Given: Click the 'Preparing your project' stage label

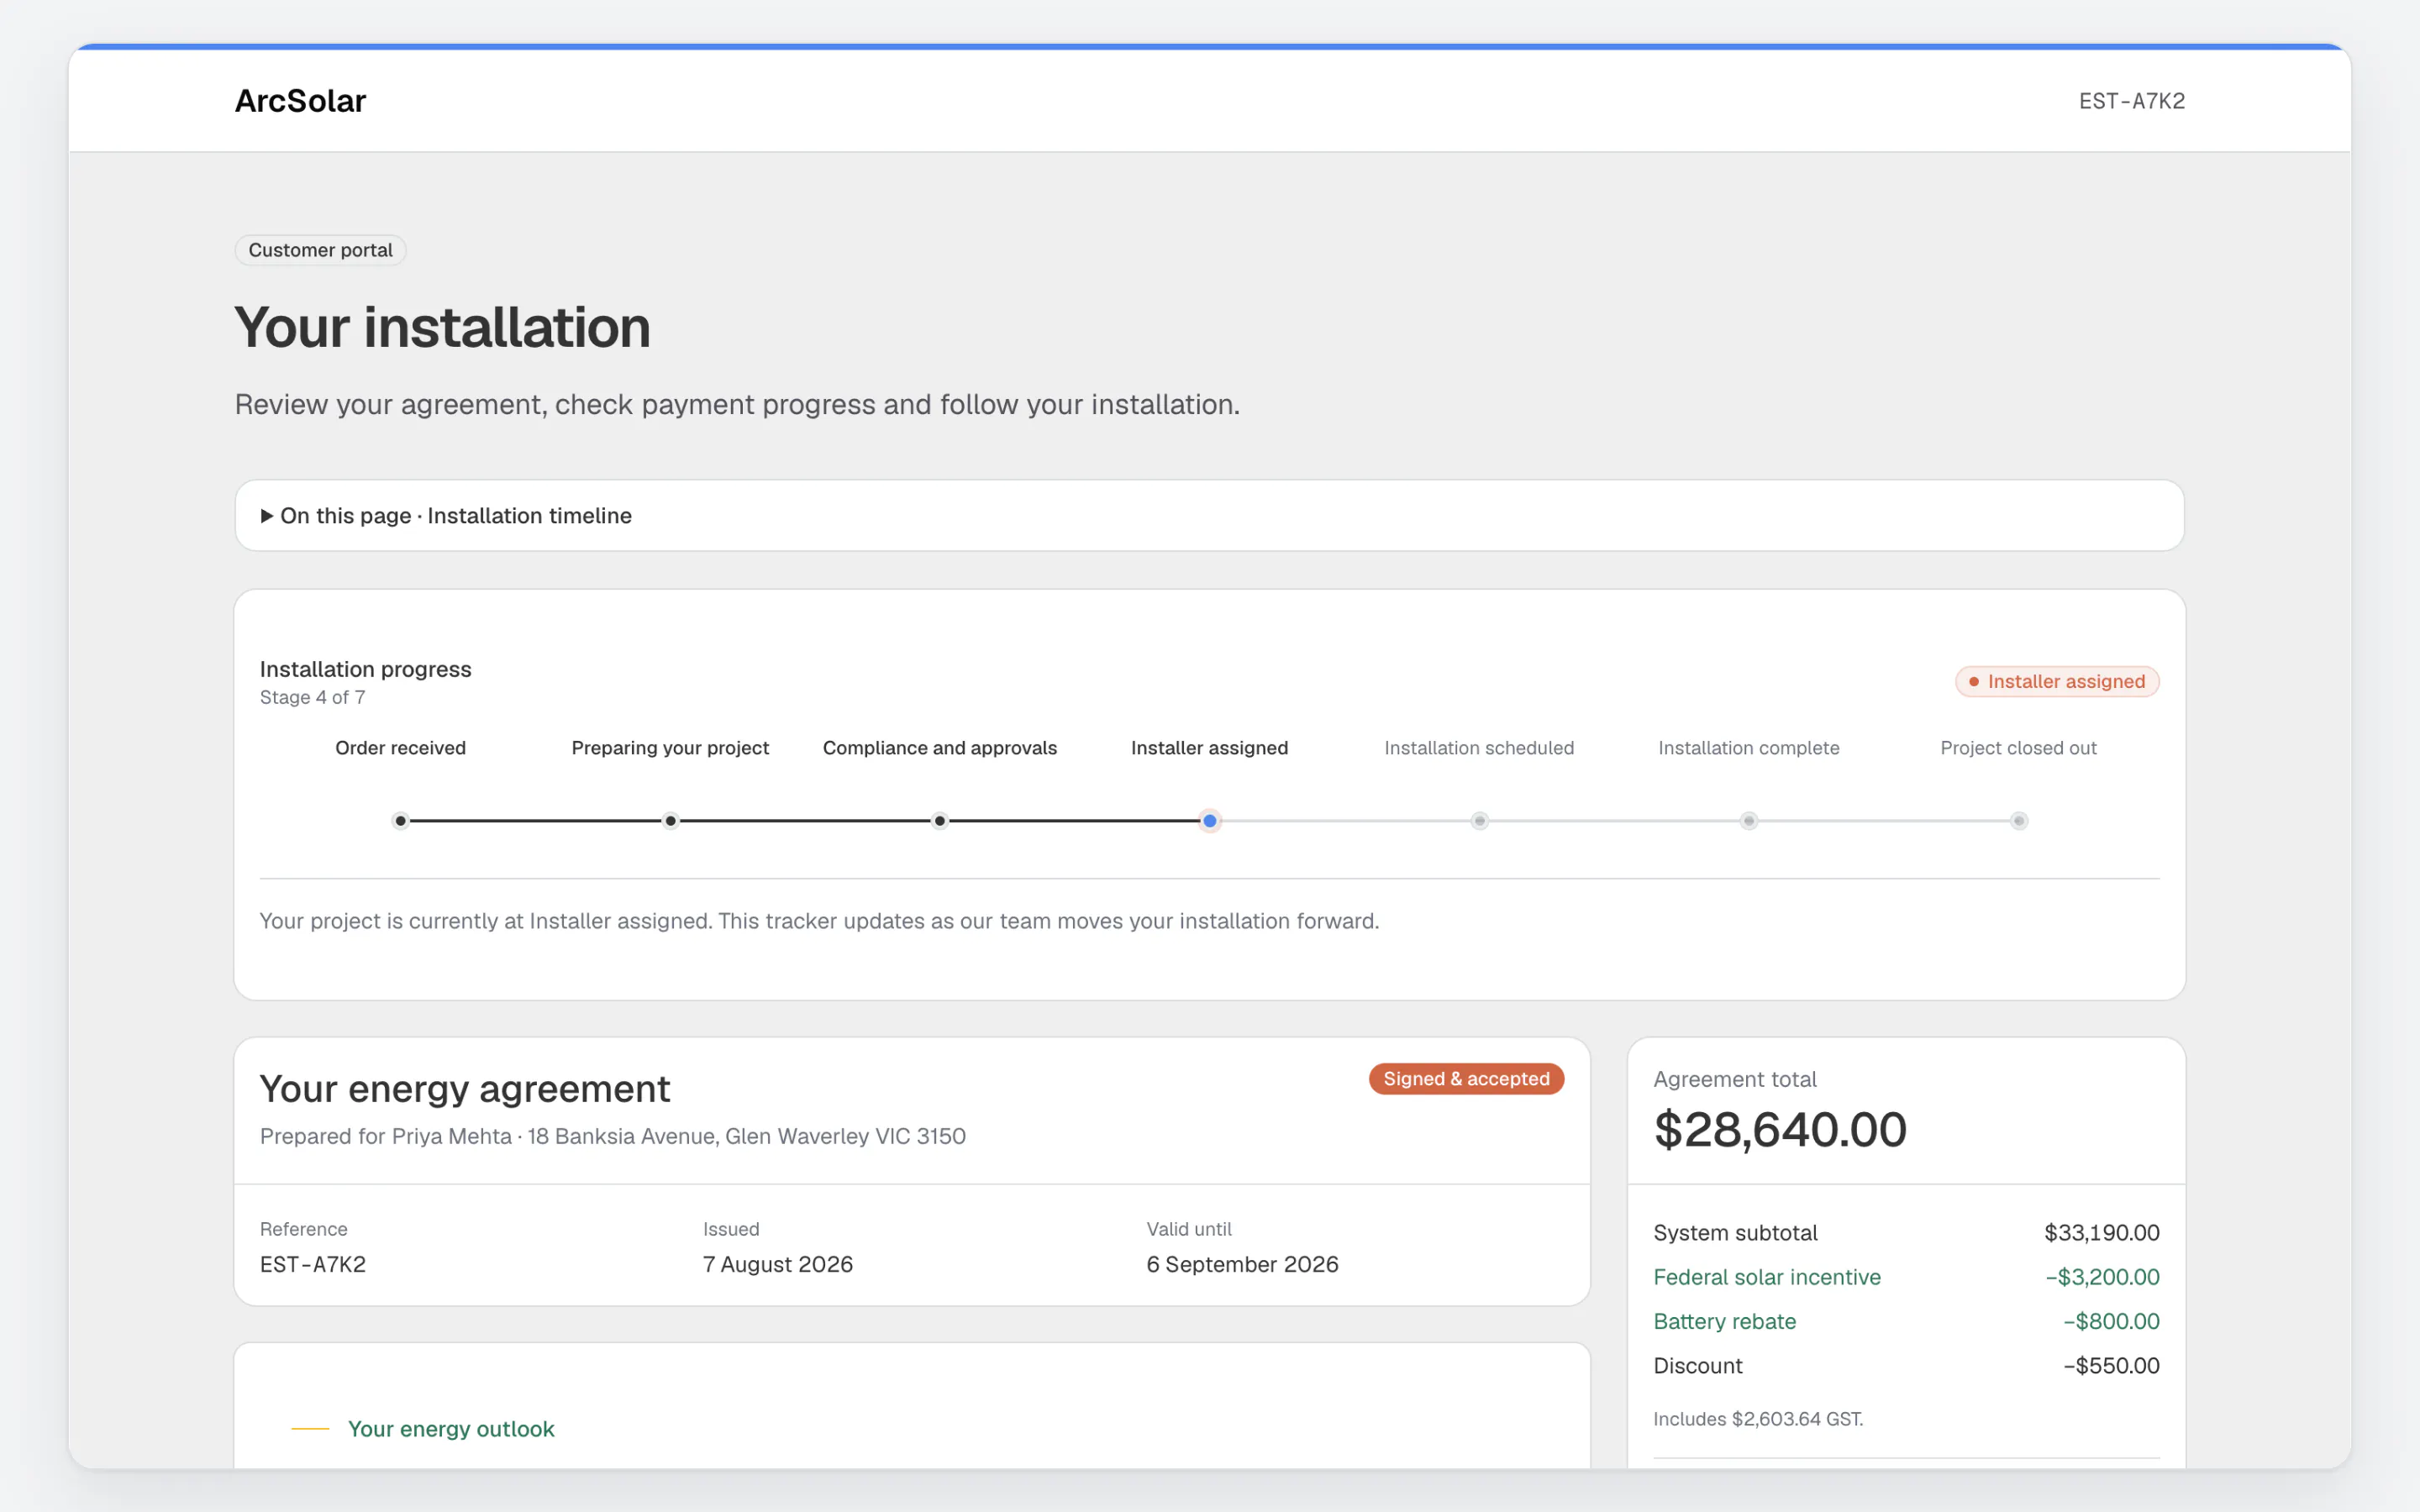Looking at the screenshot, I should [x=670, y=748].
